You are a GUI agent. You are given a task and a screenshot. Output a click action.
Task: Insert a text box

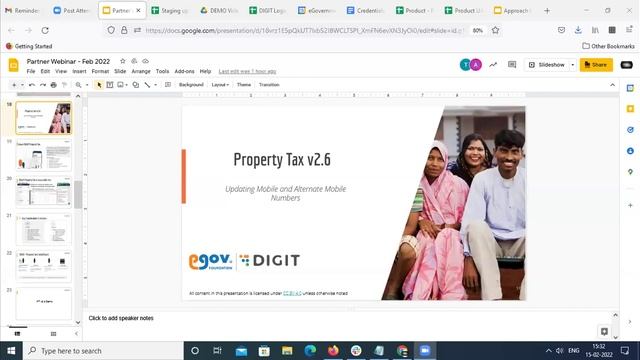(x=110, y=85)
